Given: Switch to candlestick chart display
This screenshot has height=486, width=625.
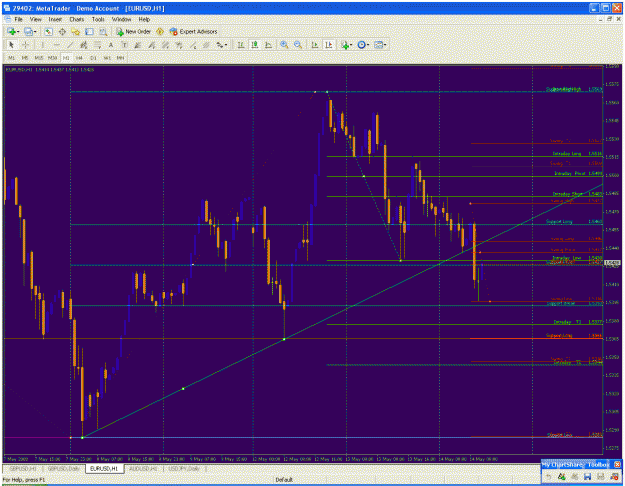Looking at the screenshot, I should point(254,45).
